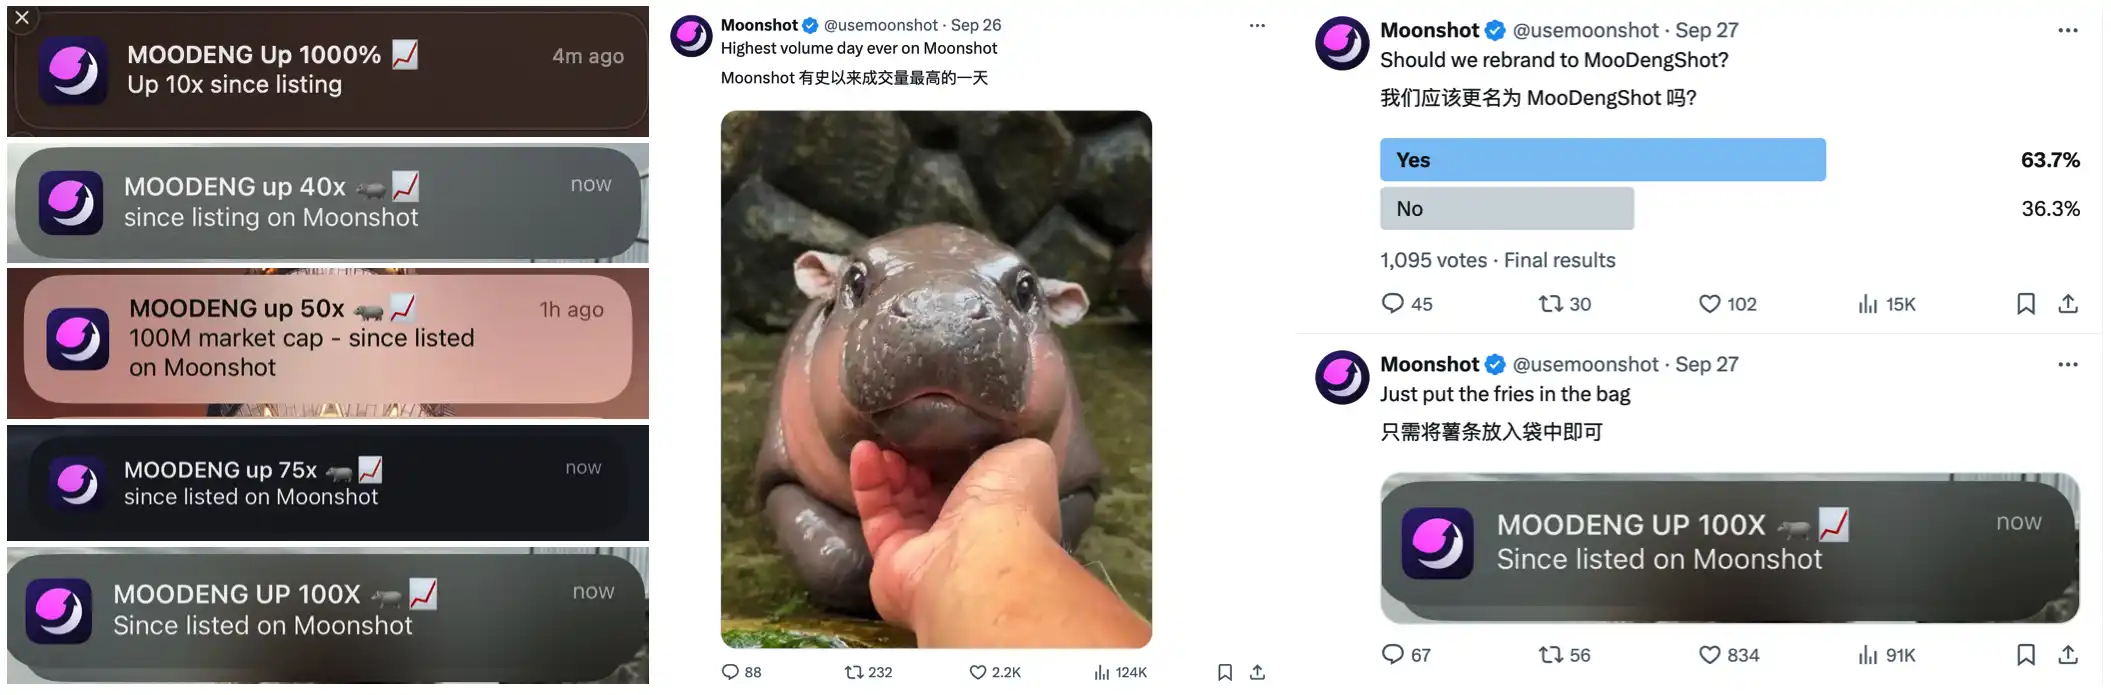Image resolution: width=2111 pixels, height=695 pixels.
Task: Retweet the Highest volume day tweet
Action: coord(853,672)
